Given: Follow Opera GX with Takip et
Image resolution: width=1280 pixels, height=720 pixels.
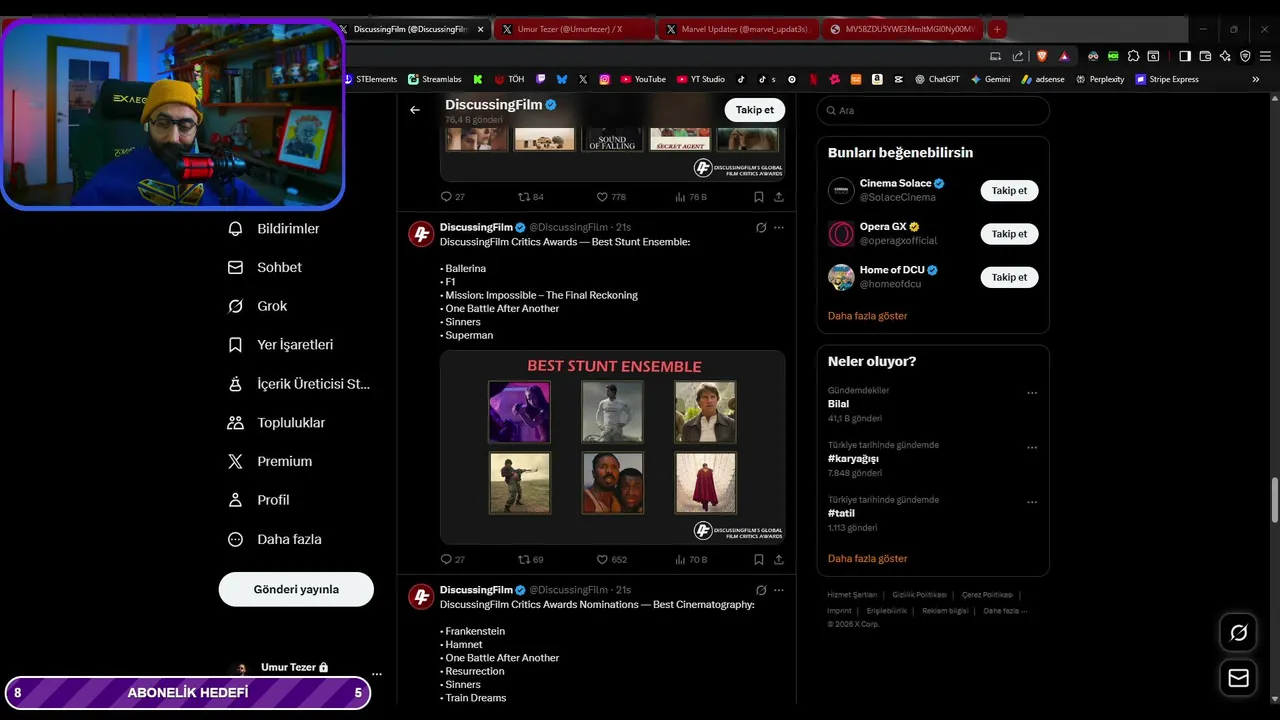Looking at the screenshot, I should click(1009, 234).
